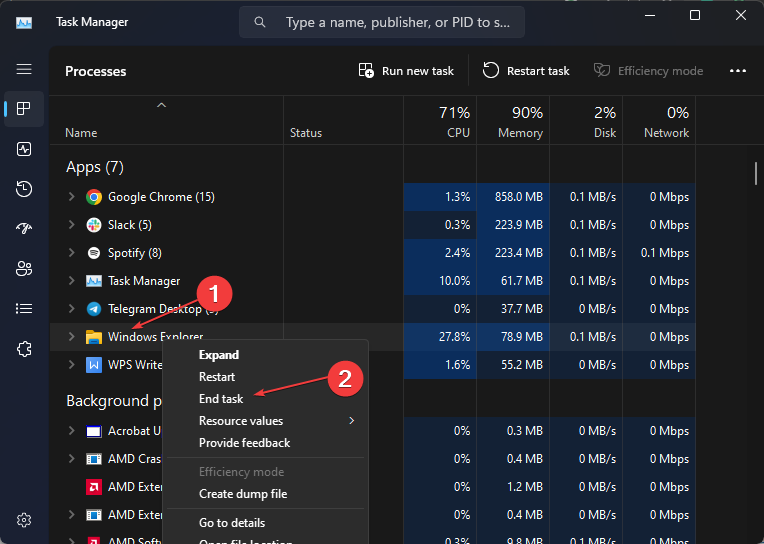Select the Slack (5) row name

pyautogui.click(x=130, y=225)
